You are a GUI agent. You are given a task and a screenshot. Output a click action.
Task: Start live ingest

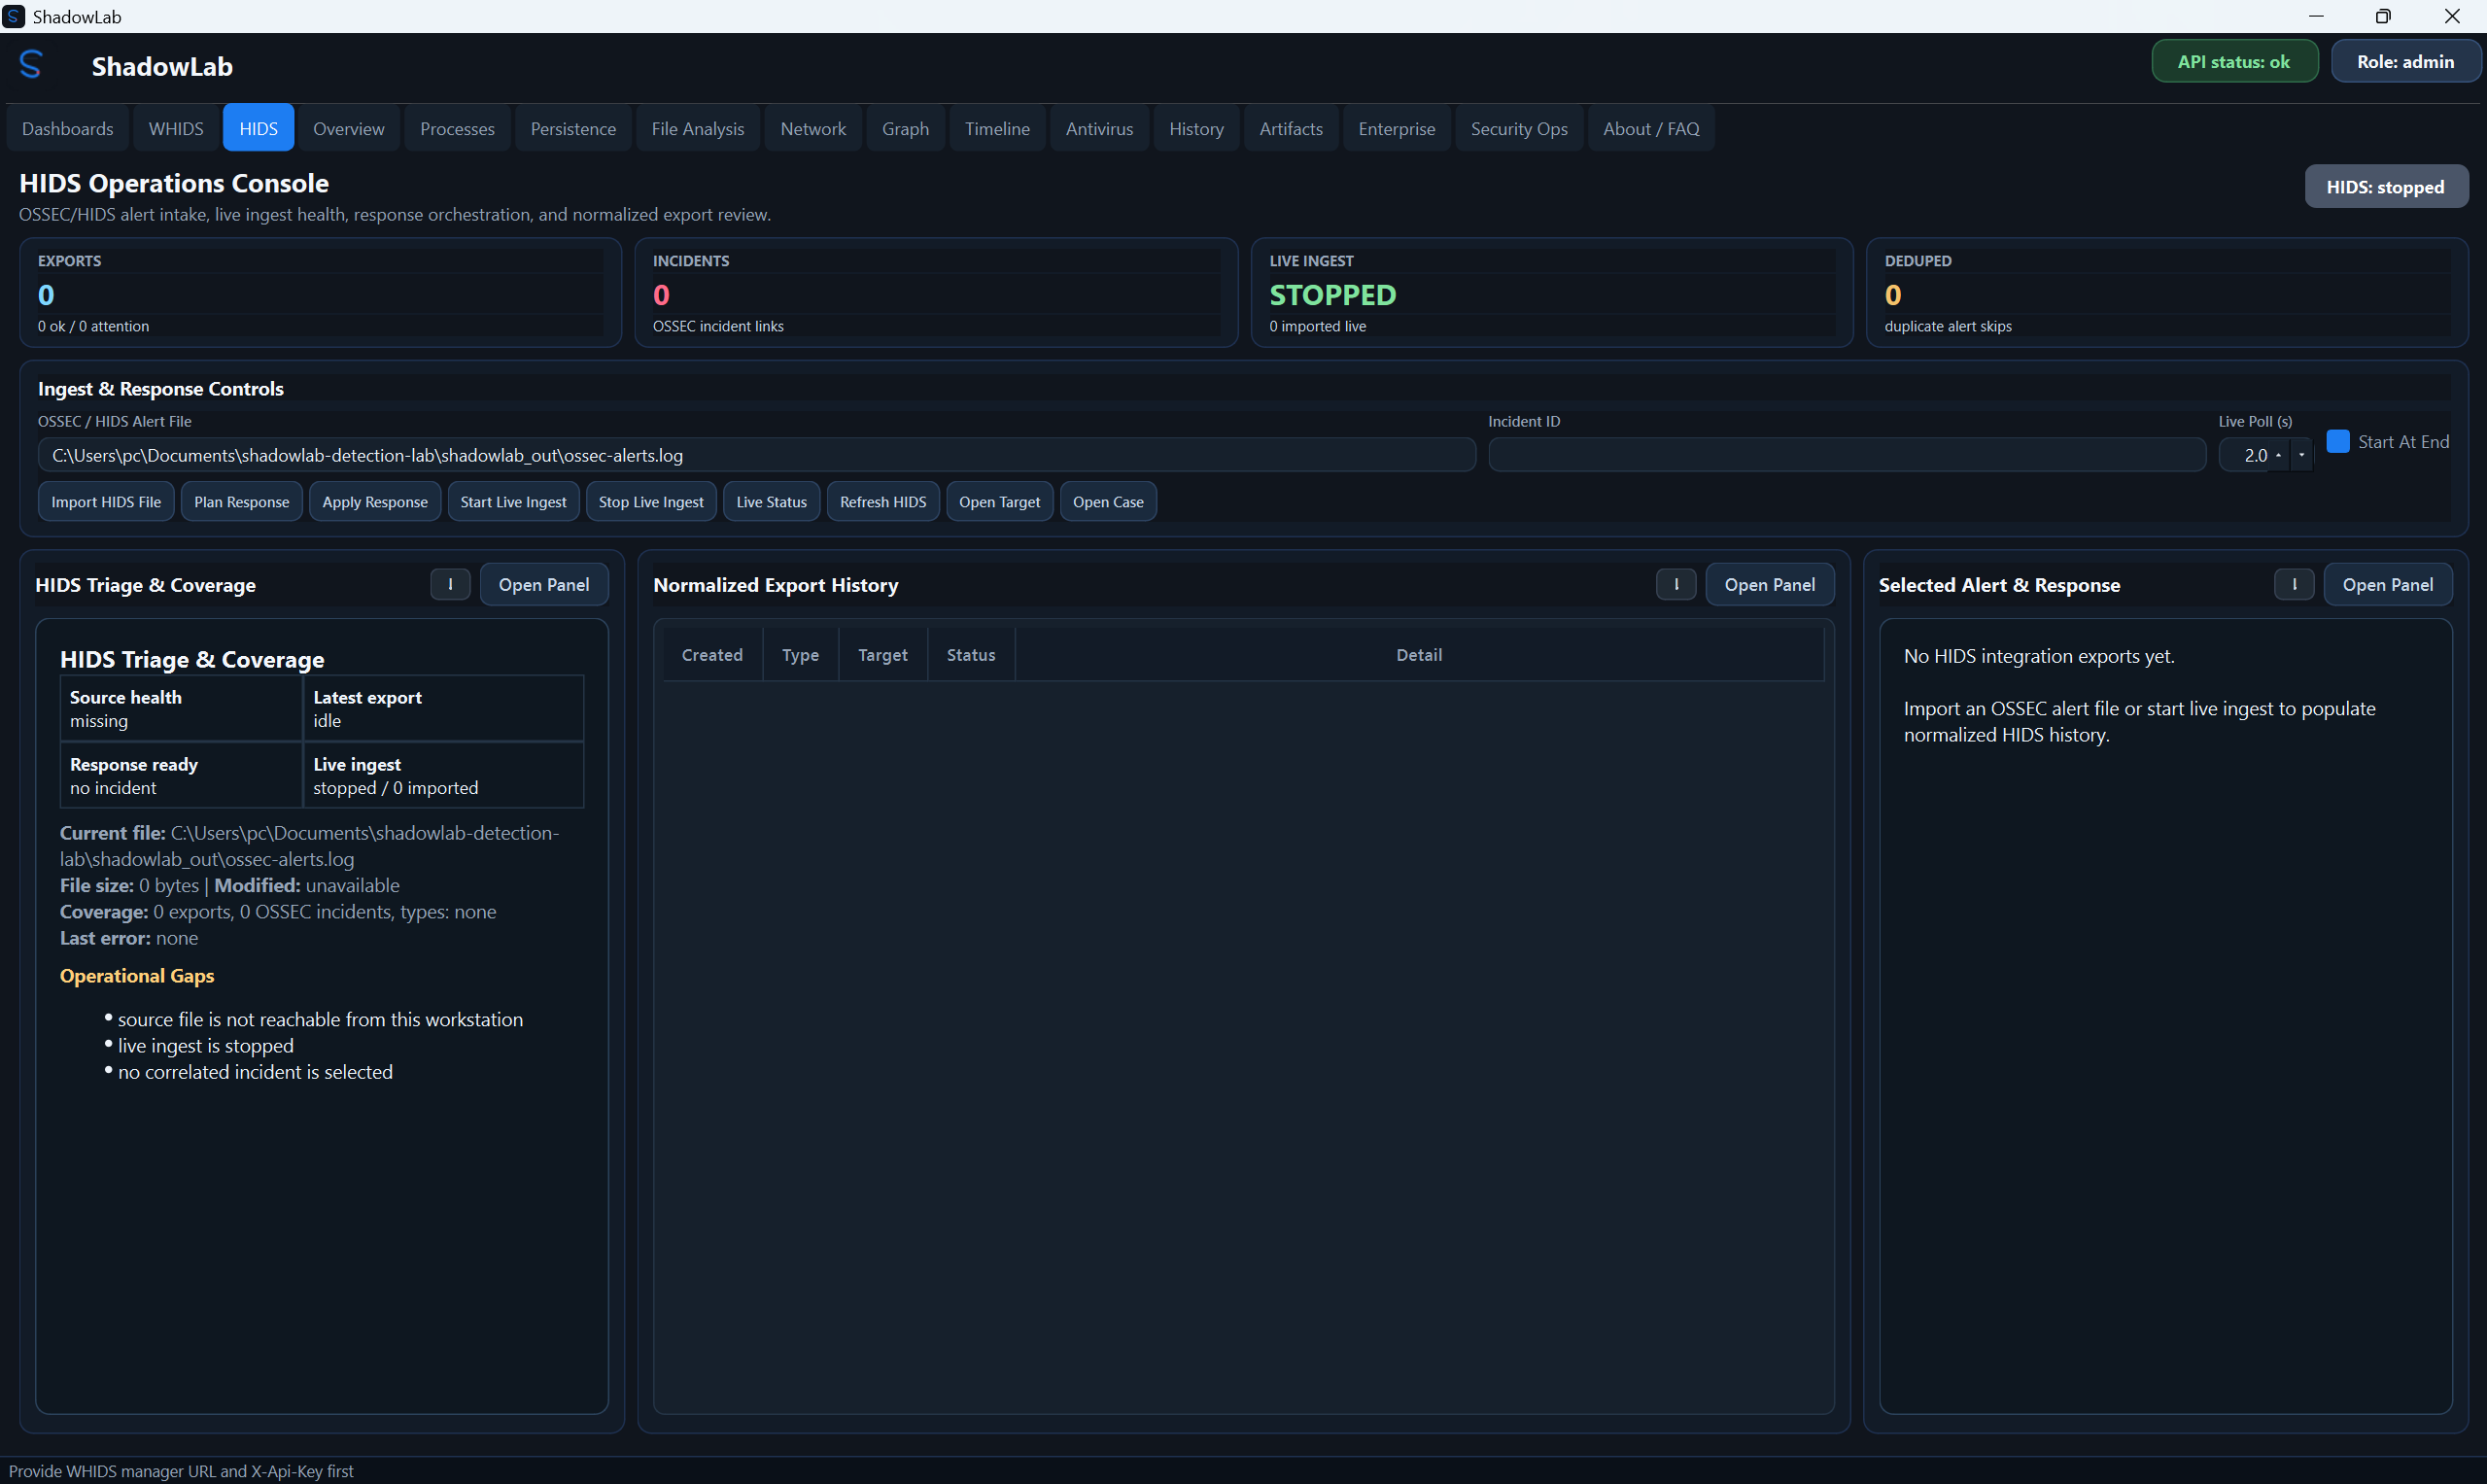click(x=513, y=502)
